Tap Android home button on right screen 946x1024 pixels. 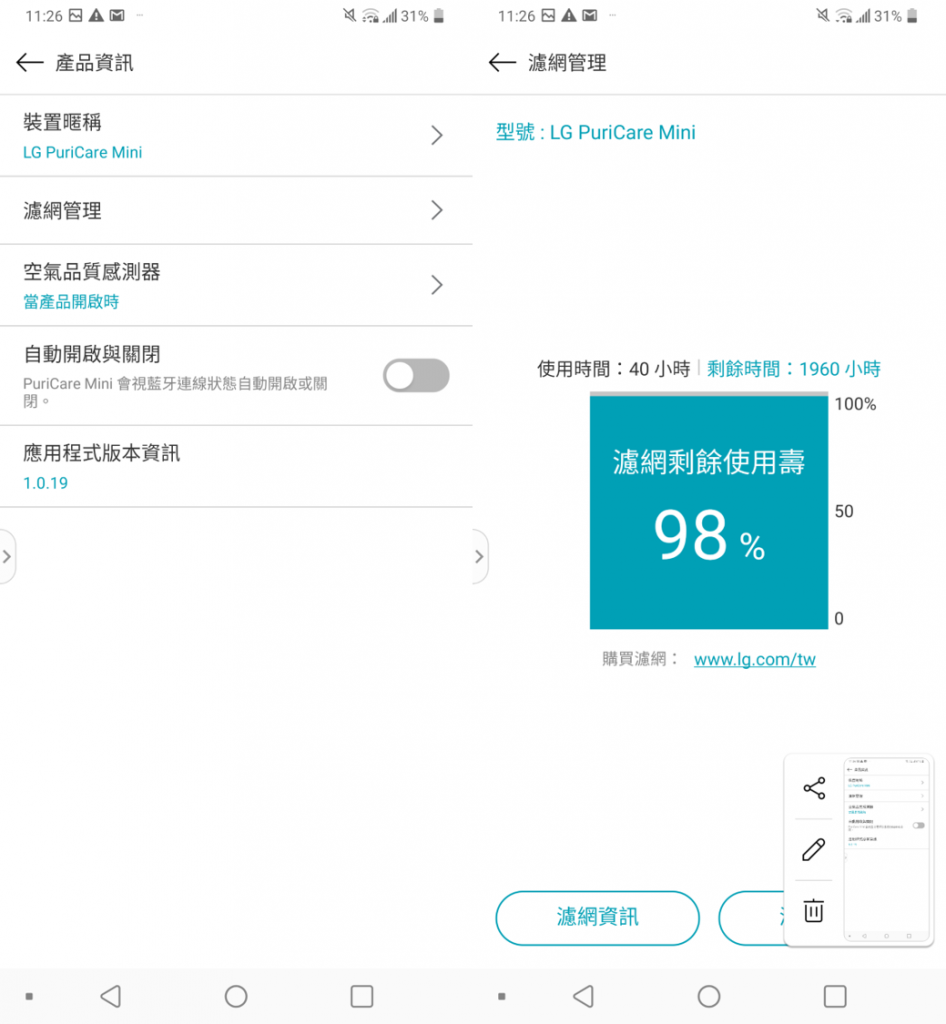point(708,997)
